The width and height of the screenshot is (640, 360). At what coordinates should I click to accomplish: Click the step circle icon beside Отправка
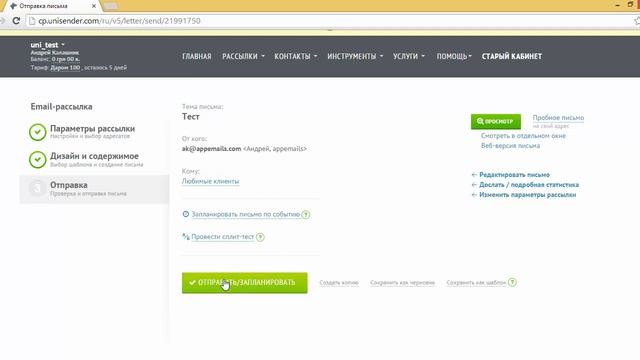37,188
